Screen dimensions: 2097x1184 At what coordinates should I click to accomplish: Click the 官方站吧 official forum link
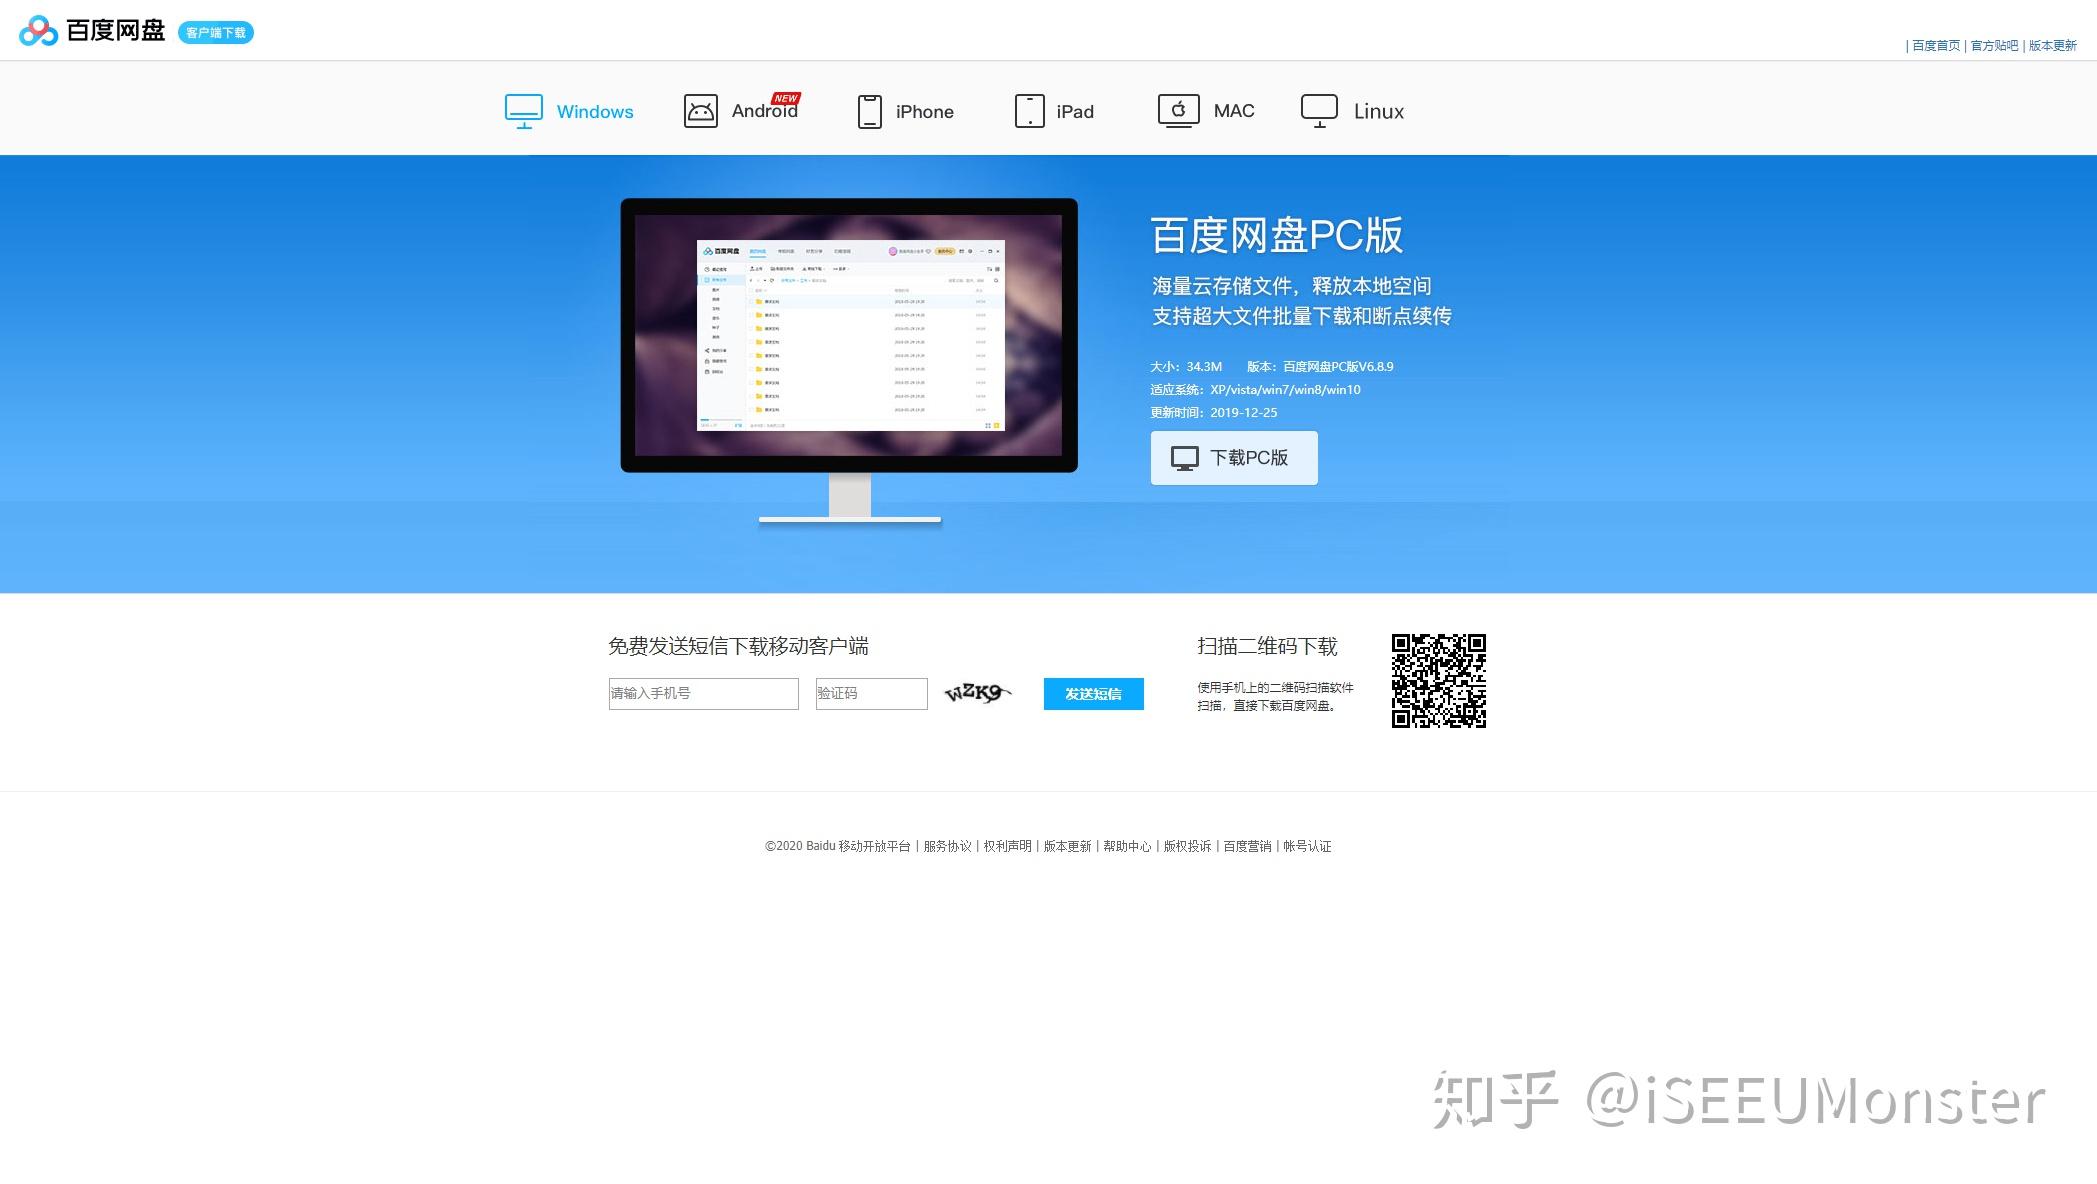coord(1993,46)
